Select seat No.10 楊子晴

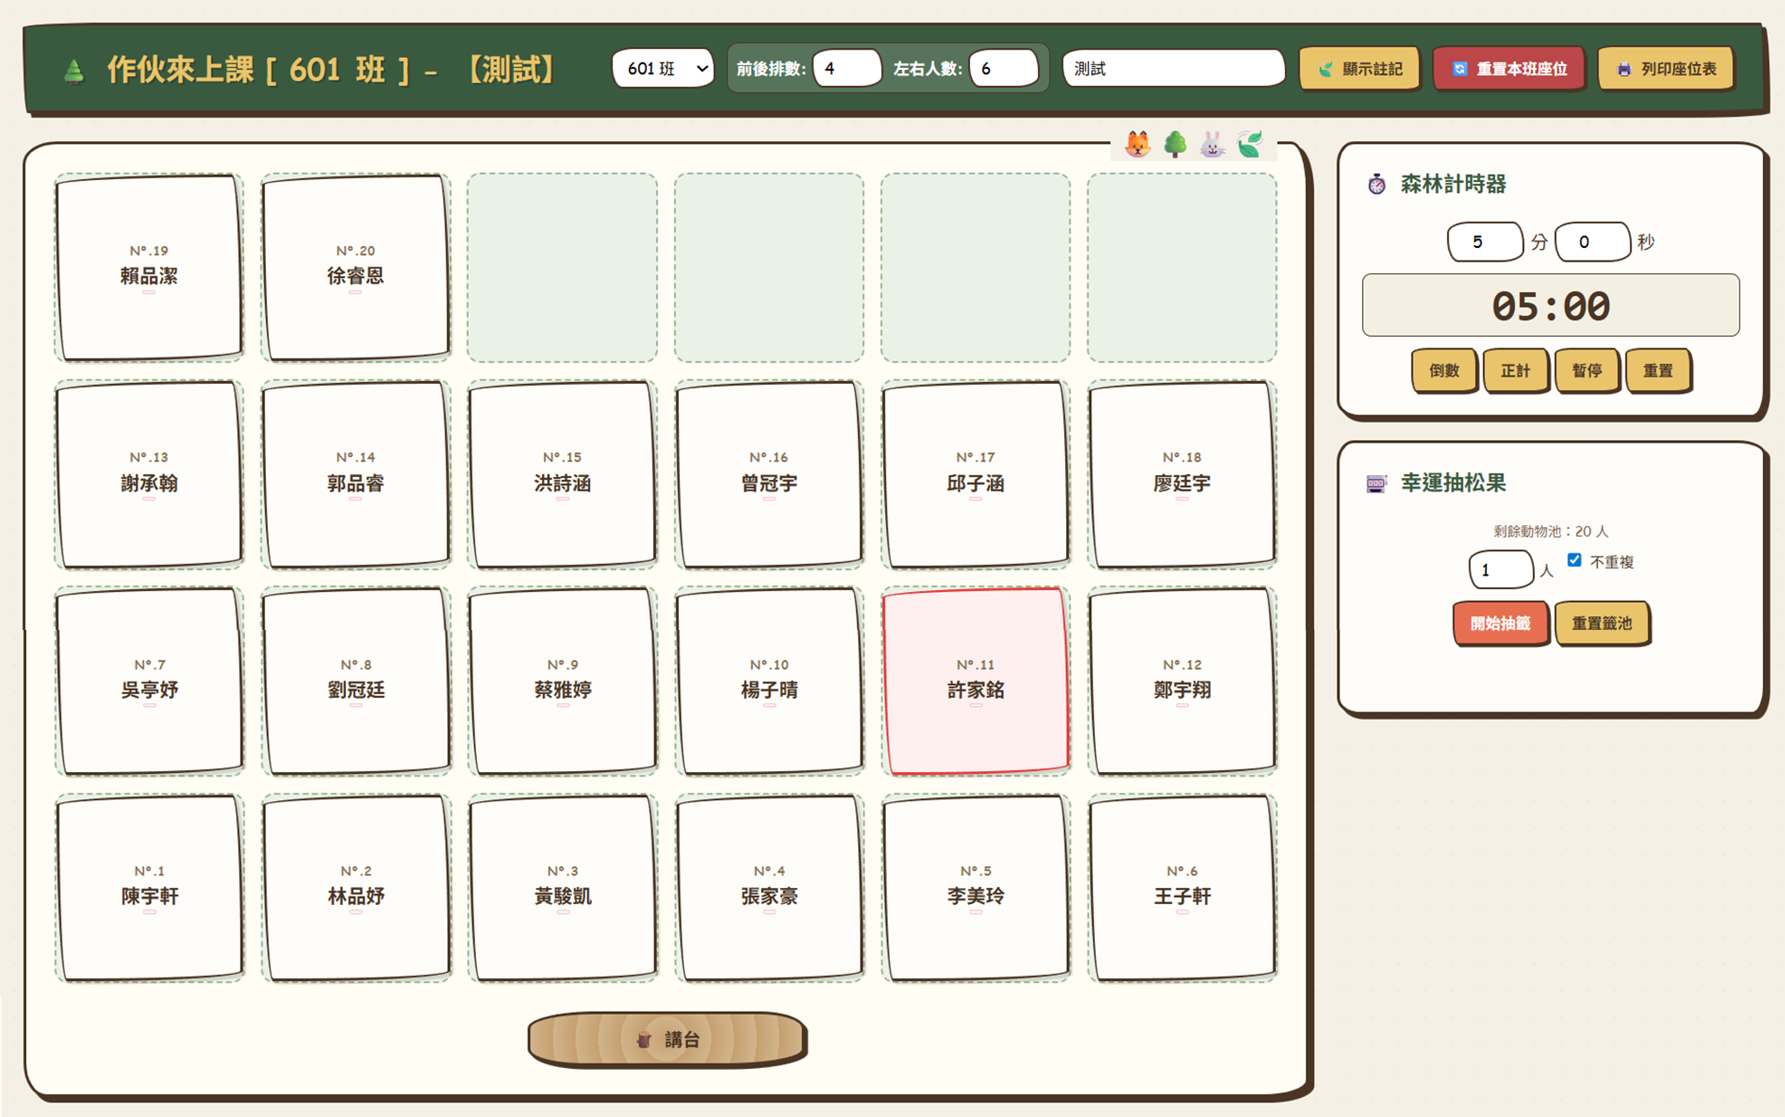tap(769, 681)
